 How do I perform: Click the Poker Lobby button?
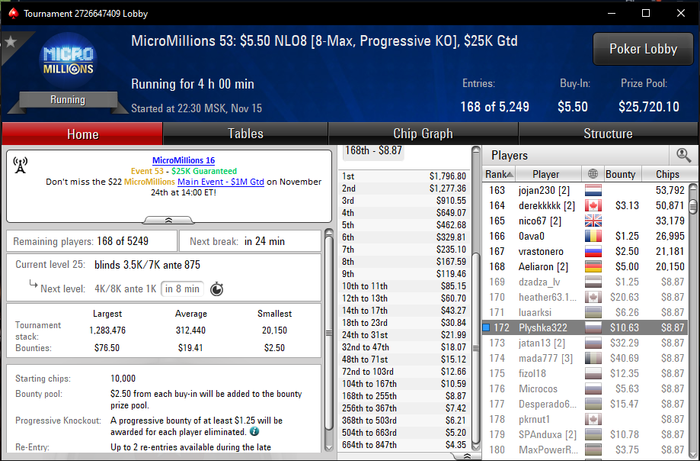click(643, 49)
